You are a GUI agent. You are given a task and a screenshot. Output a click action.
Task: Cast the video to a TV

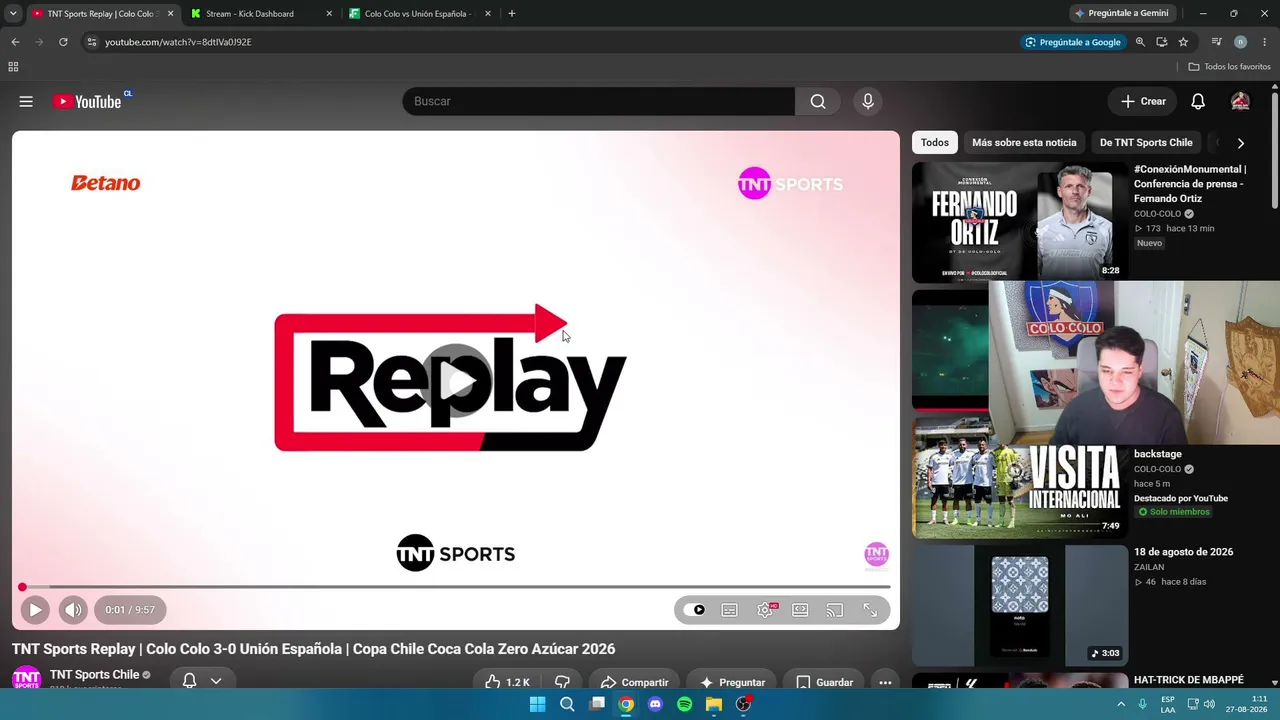tap(835, 610)
